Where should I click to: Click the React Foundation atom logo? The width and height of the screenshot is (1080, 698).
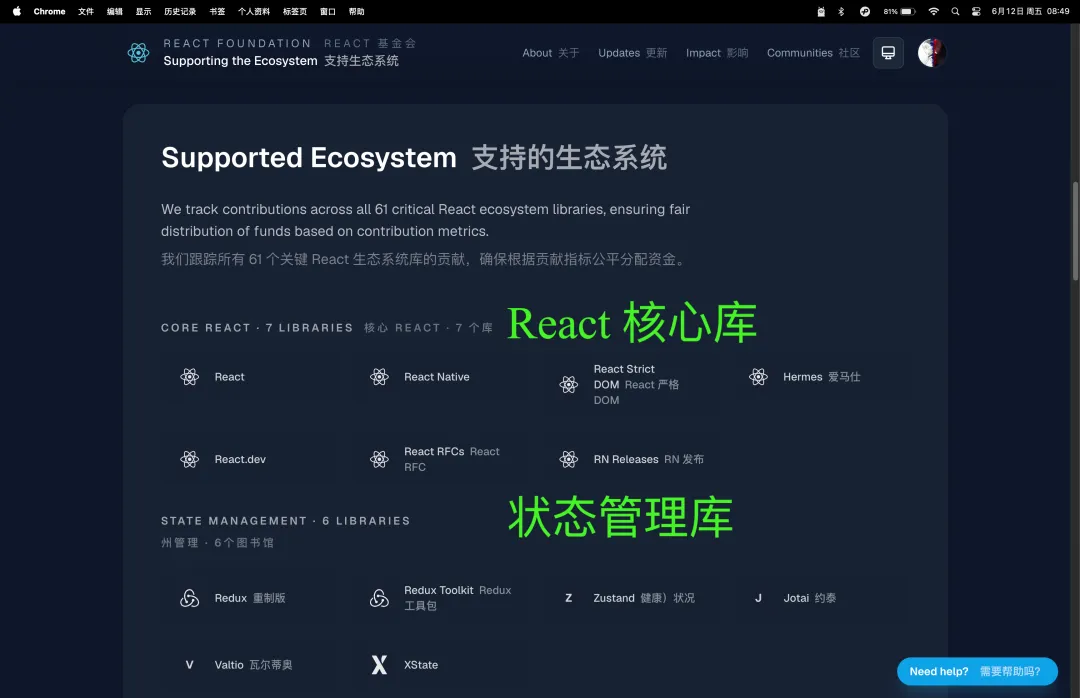coord(138,52)
